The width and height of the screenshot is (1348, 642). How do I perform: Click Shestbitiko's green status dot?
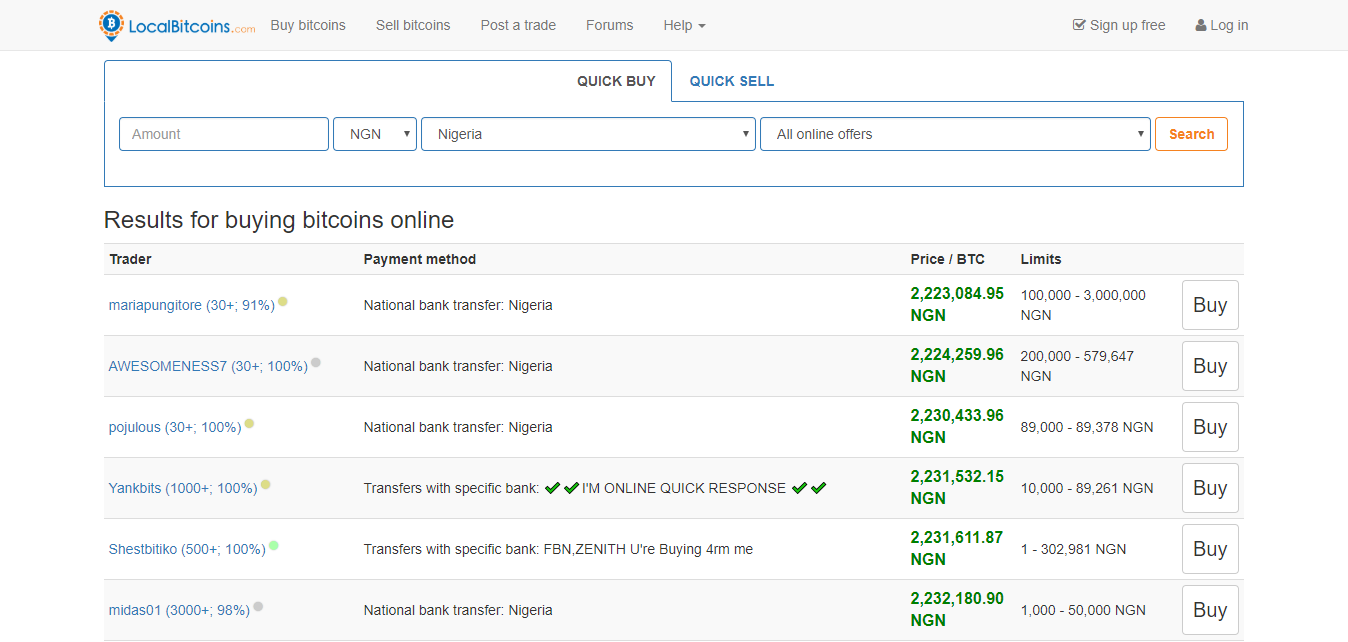274,545
